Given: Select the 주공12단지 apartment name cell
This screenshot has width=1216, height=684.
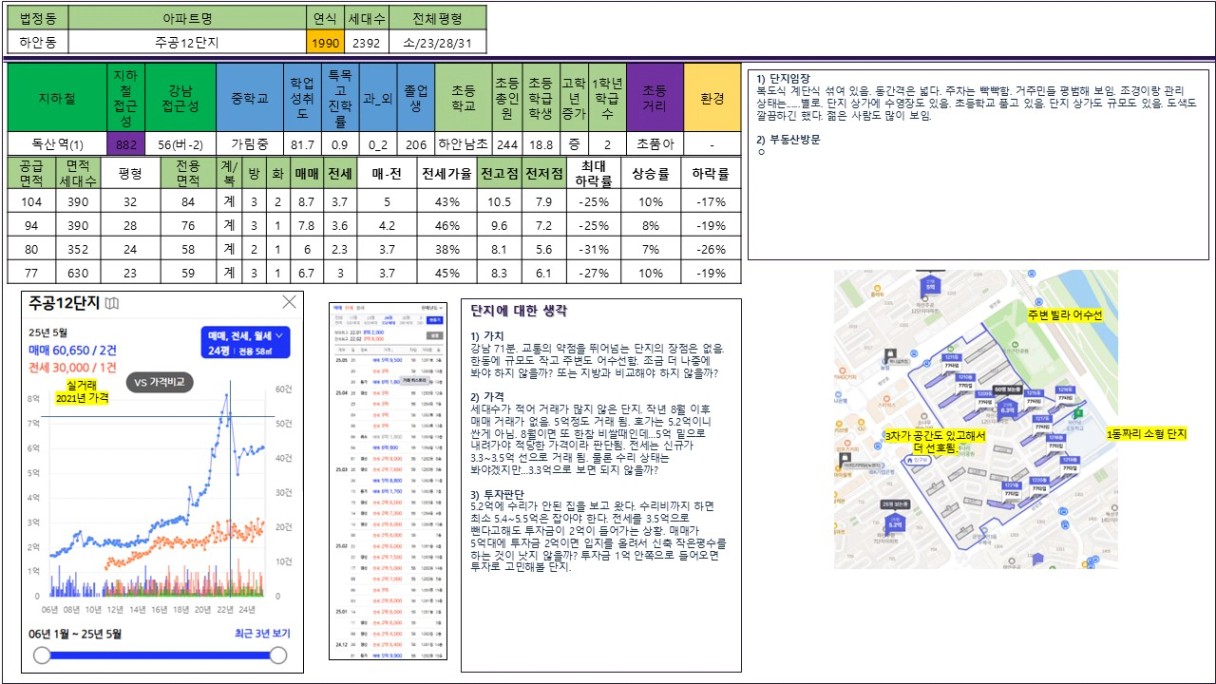Looking at the screenshot, I should pyautogui.click(x=187, y=43).
